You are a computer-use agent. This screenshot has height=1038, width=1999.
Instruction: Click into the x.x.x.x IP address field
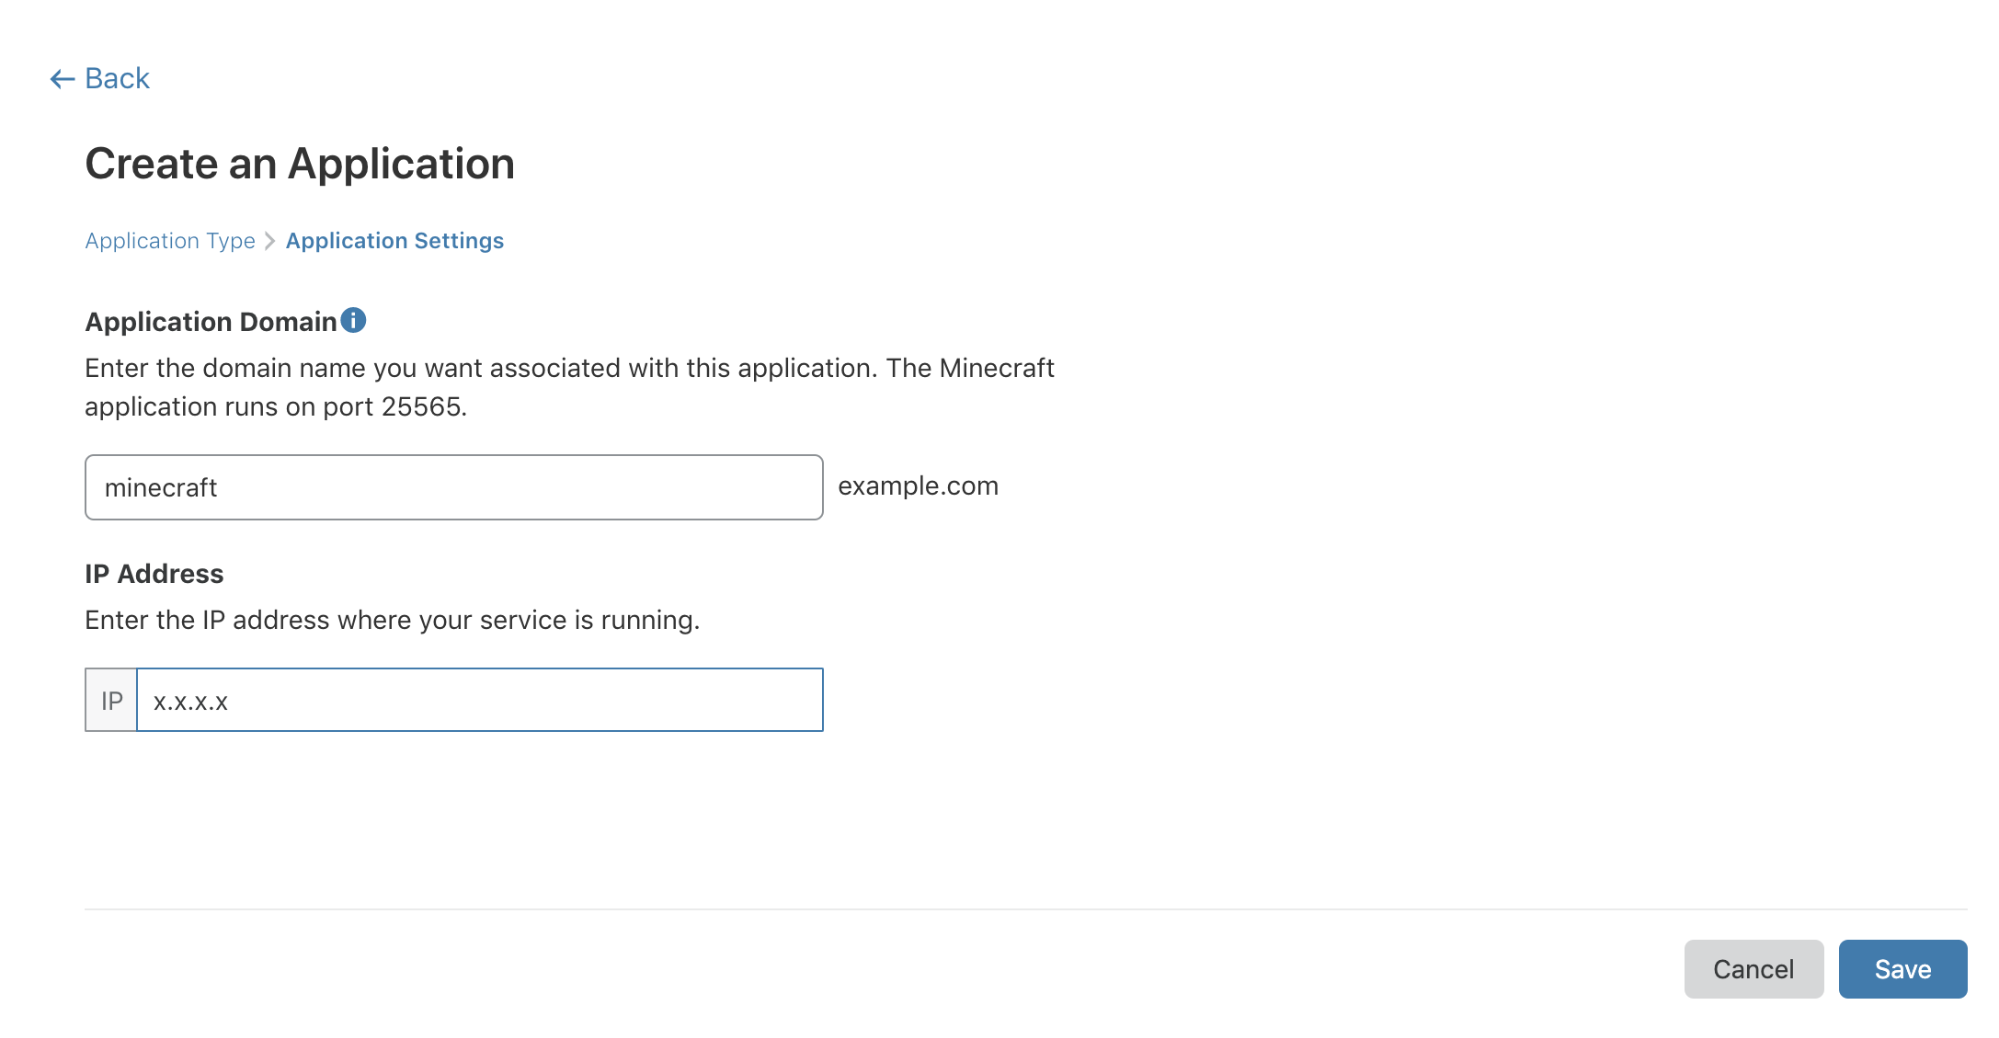(x=480, y=700)
